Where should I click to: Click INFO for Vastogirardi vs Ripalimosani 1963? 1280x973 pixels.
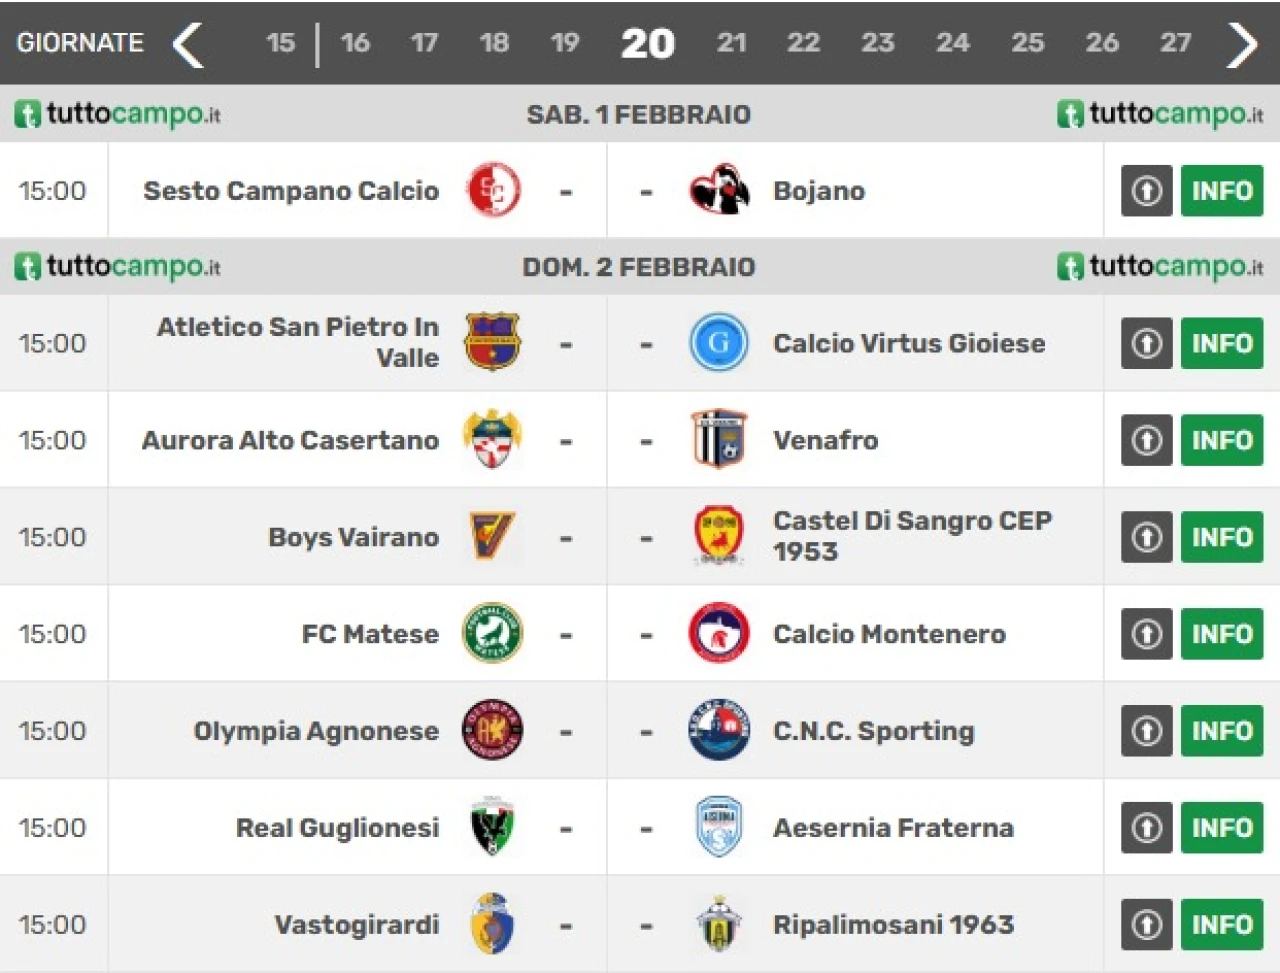click(x=1222, y=925)
